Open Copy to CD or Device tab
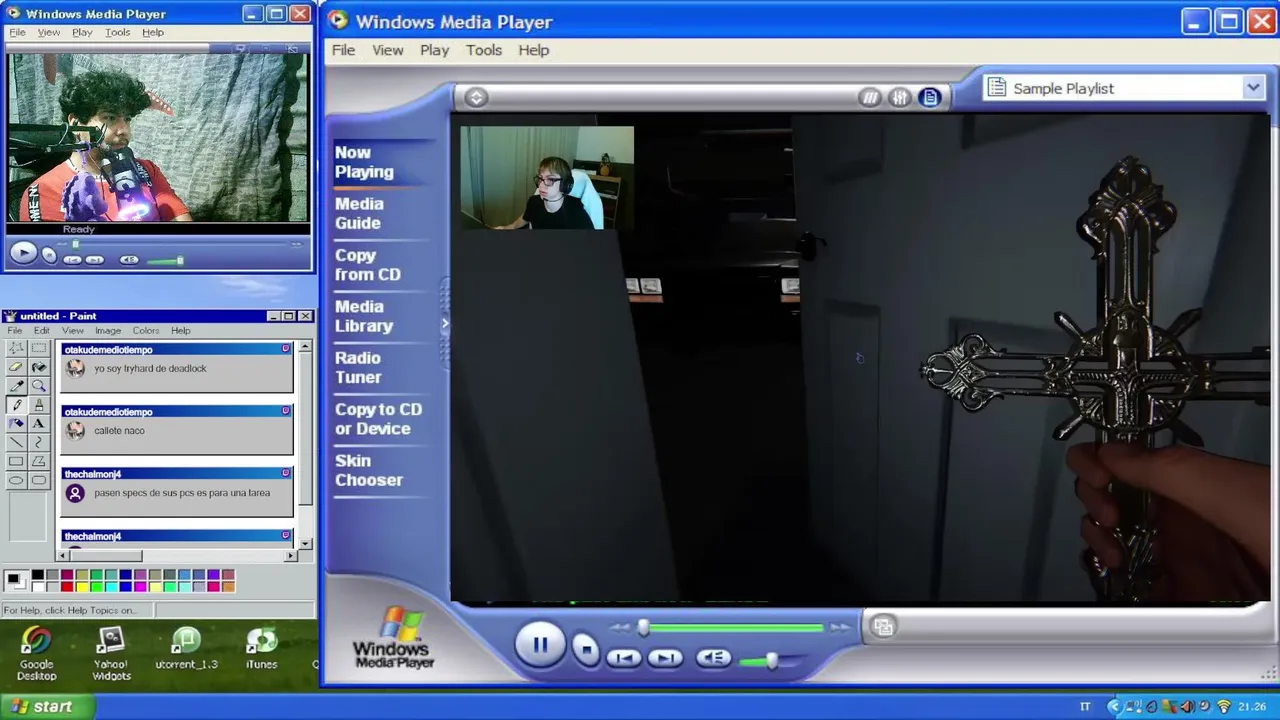 point(378,419)
